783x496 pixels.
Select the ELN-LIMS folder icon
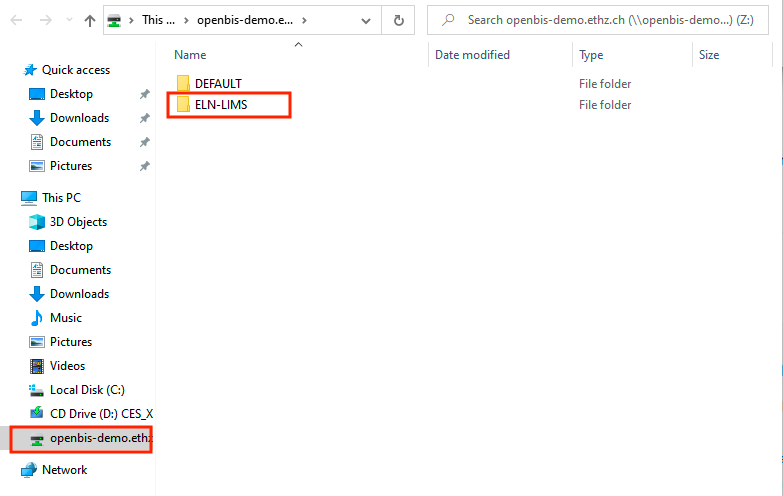tap(183, 104)
